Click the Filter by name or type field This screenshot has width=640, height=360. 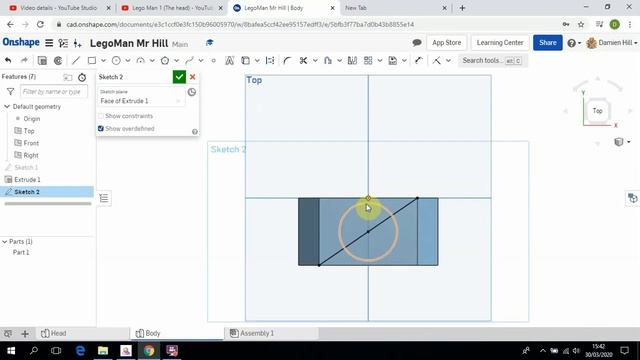[53, 91]
